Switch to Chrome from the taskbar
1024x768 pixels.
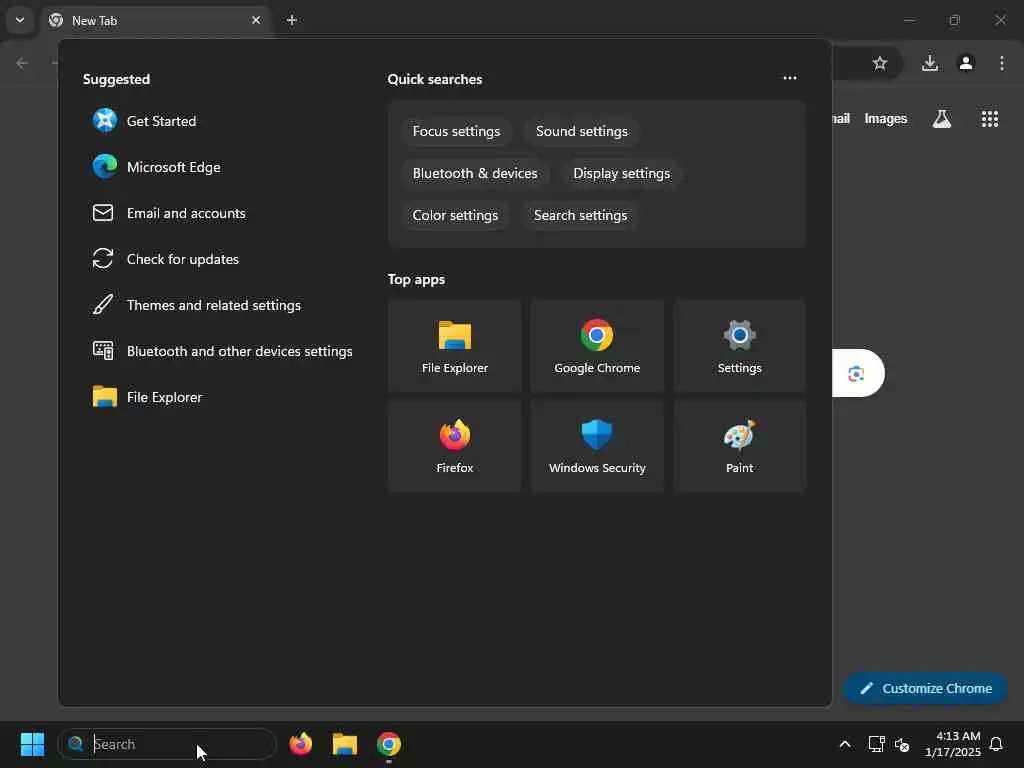389,744
